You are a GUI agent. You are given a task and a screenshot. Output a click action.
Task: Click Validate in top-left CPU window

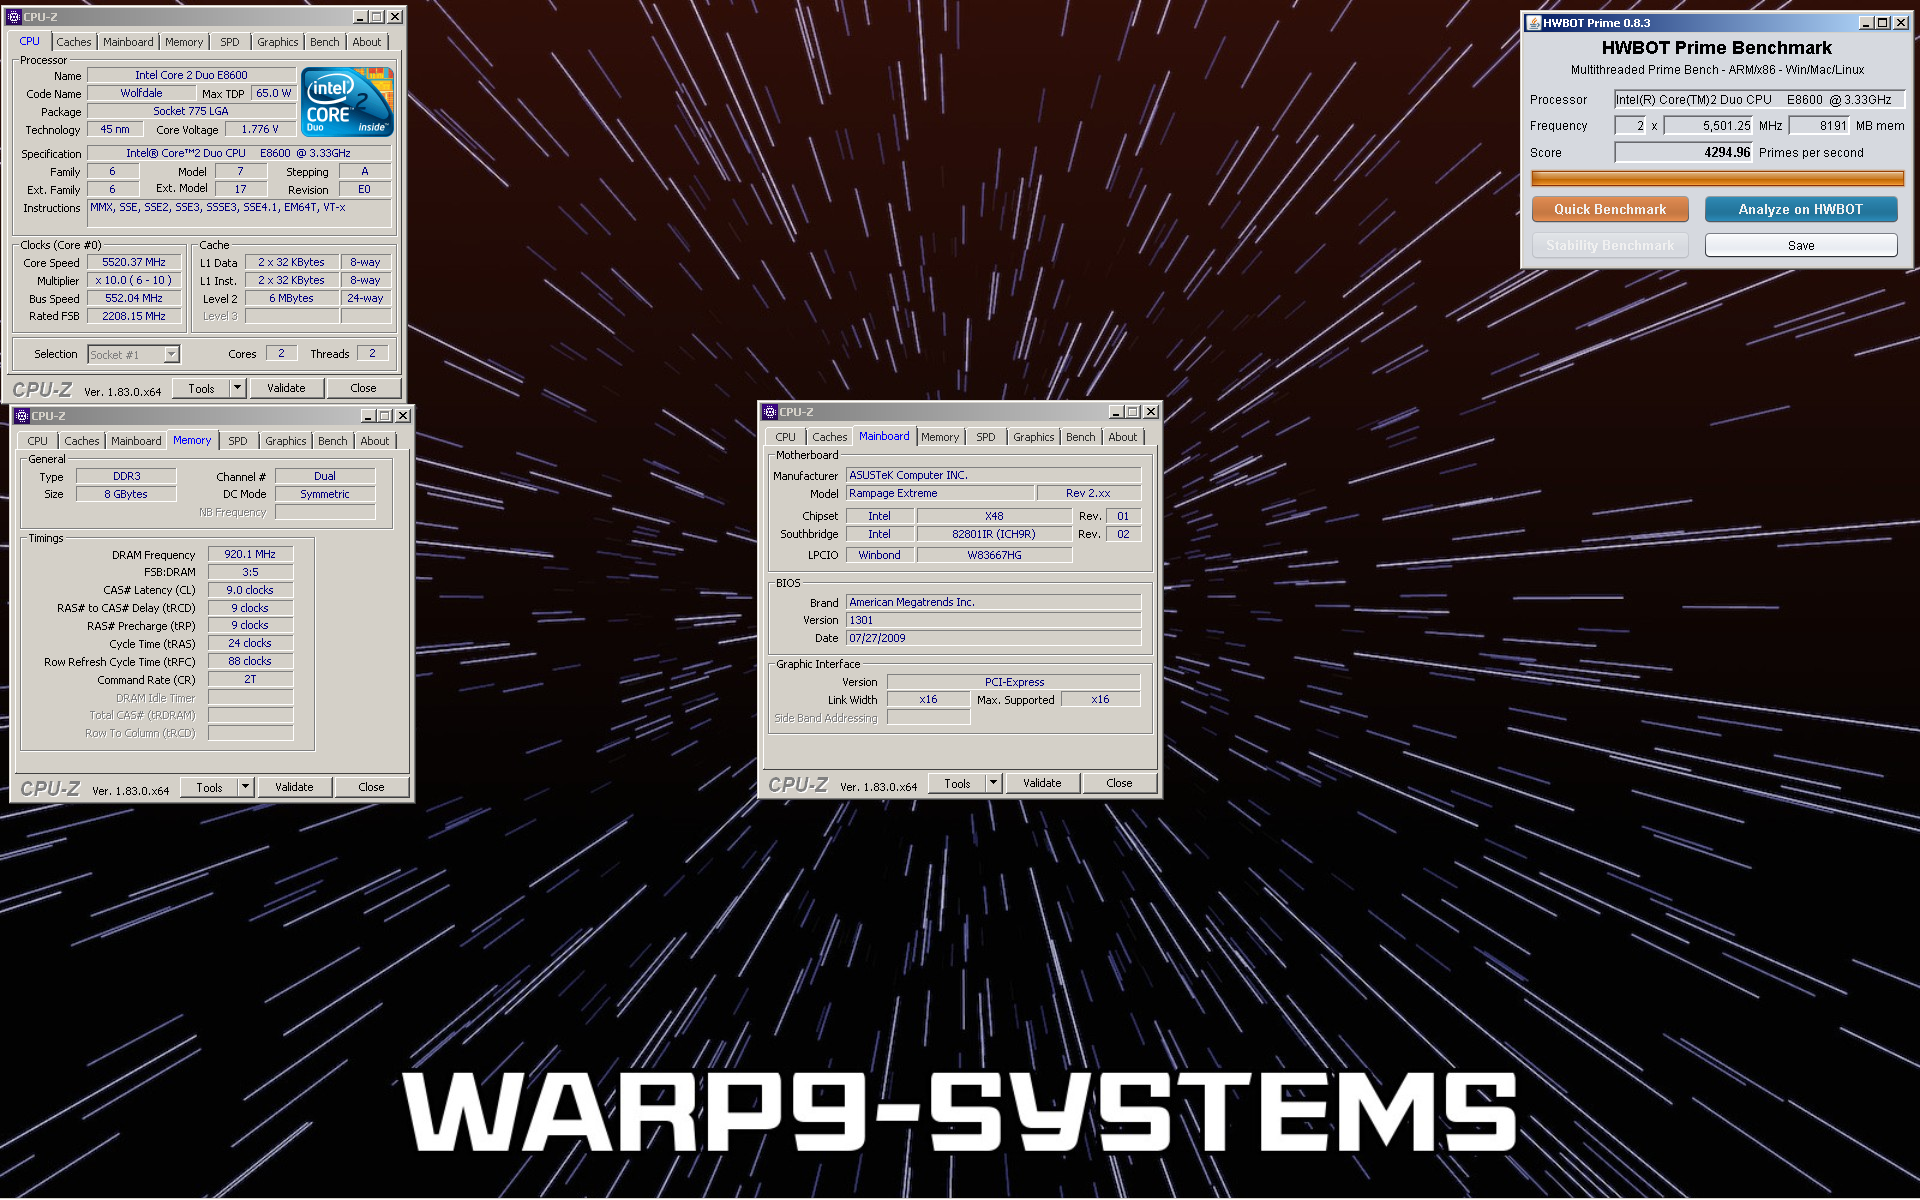(x=286, y=388)
